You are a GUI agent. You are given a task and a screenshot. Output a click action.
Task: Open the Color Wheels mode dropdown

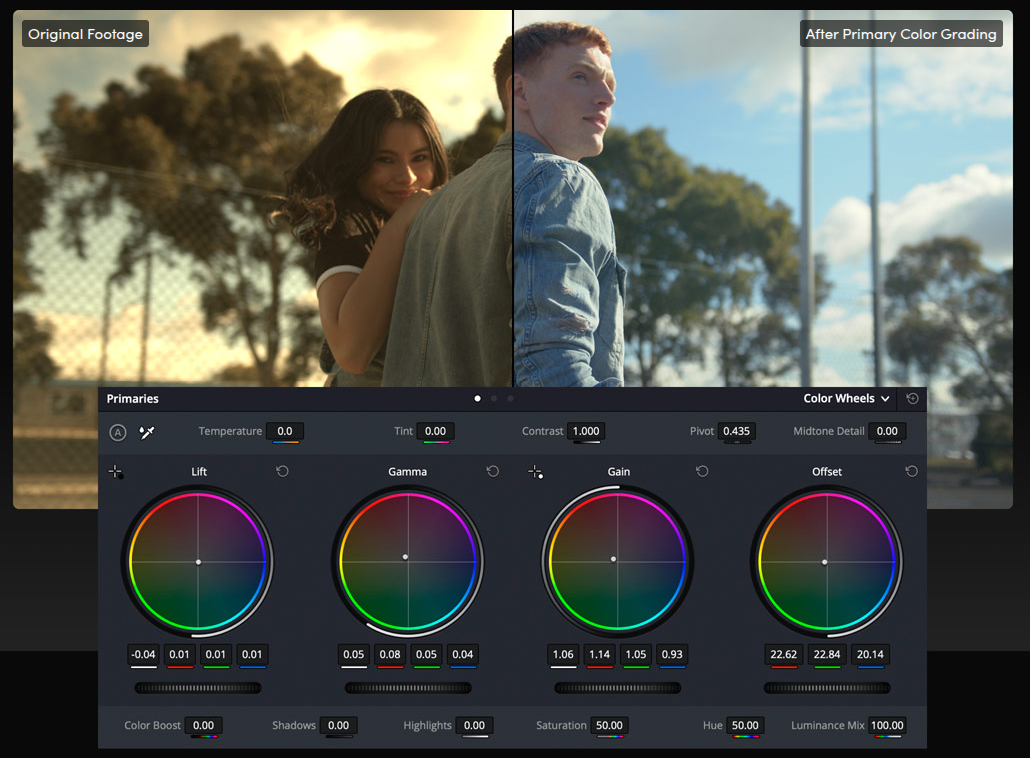(845, 398)
